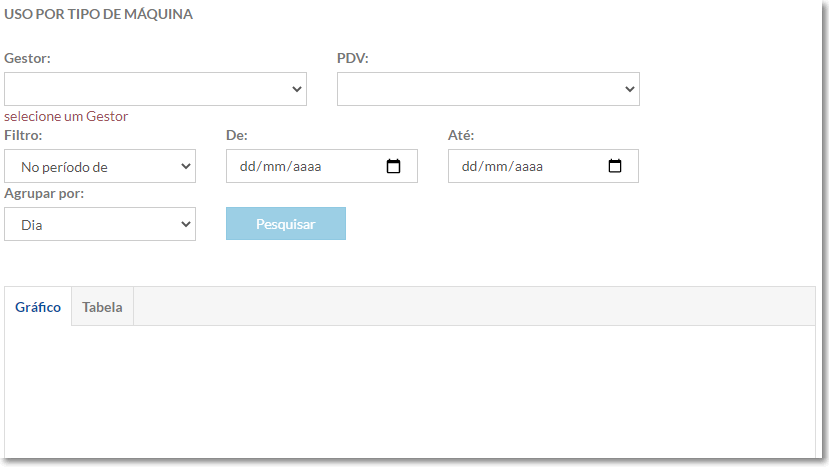The height and width of the screenshot is (467, 829).
Task: Open the Filtro 'No período de' dropdown
Action: [100, 166]
